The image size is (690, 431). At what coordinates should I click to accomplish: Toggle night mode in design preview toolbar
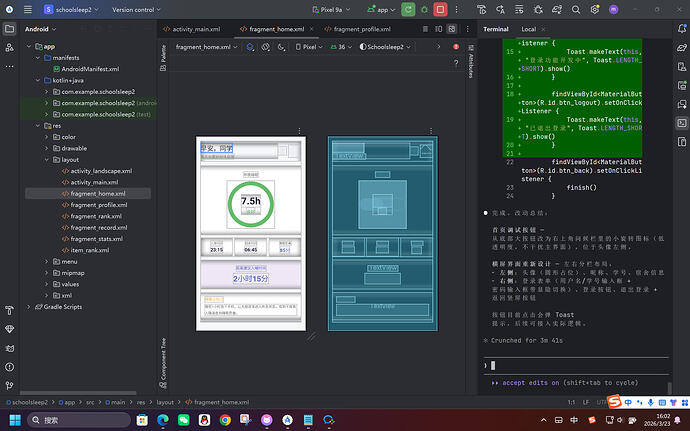pyautogui.click(x=281, y=47)
